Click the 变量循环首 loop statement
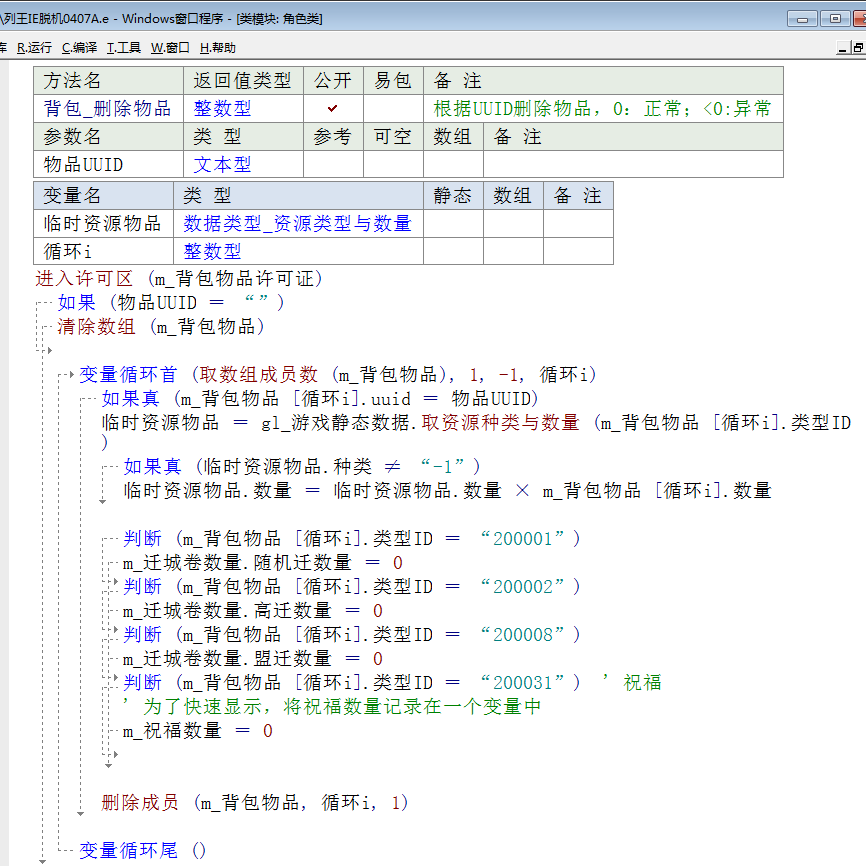This screenshot has height=866, width=866. [x=128, y=375]
